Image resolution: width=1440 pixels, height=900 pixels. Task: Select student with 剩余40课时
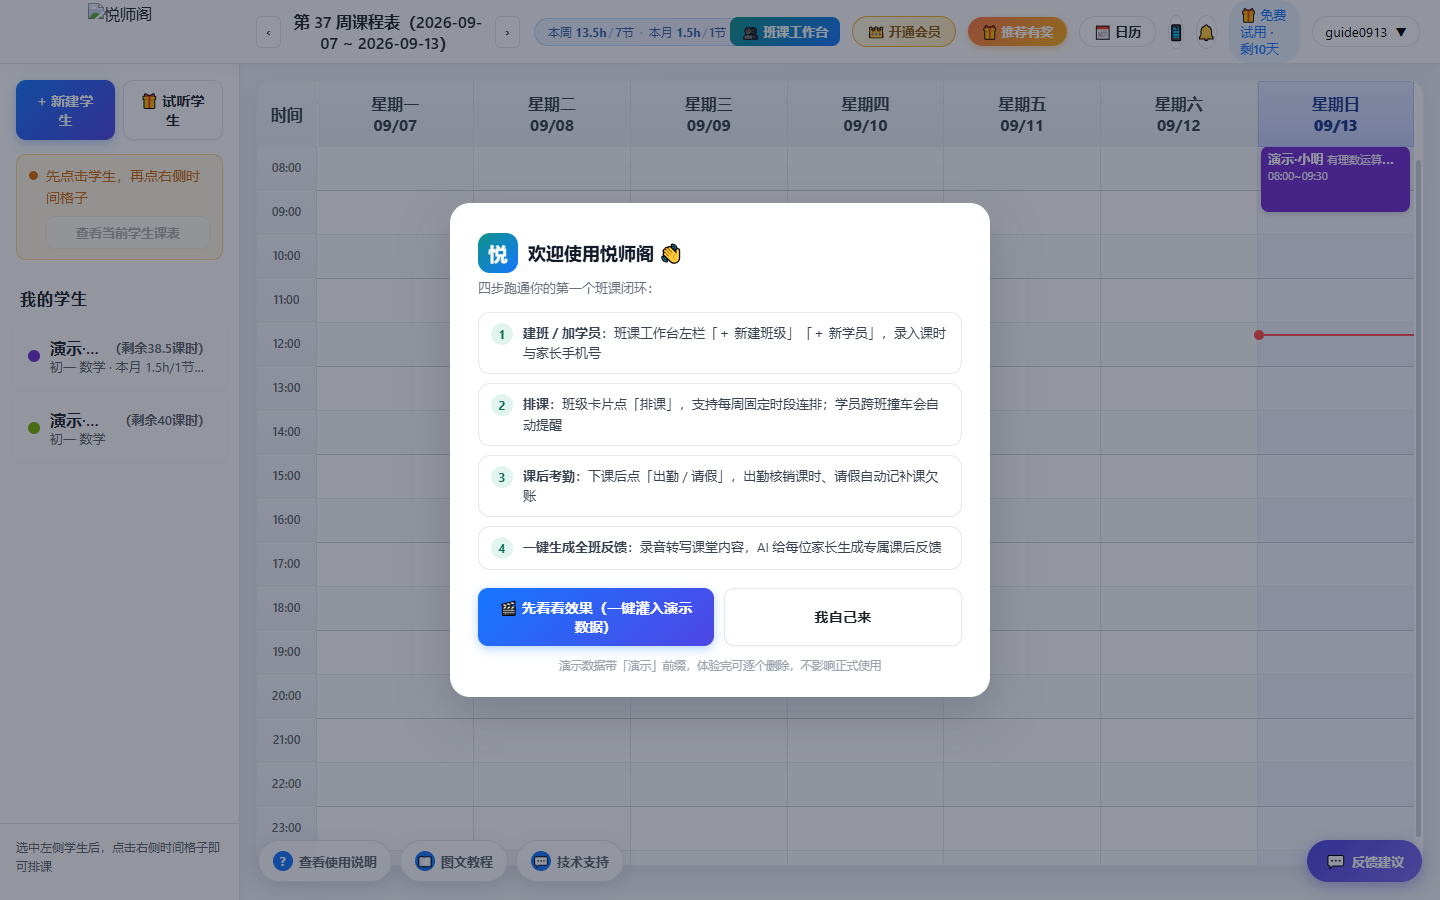pos(120,429)
